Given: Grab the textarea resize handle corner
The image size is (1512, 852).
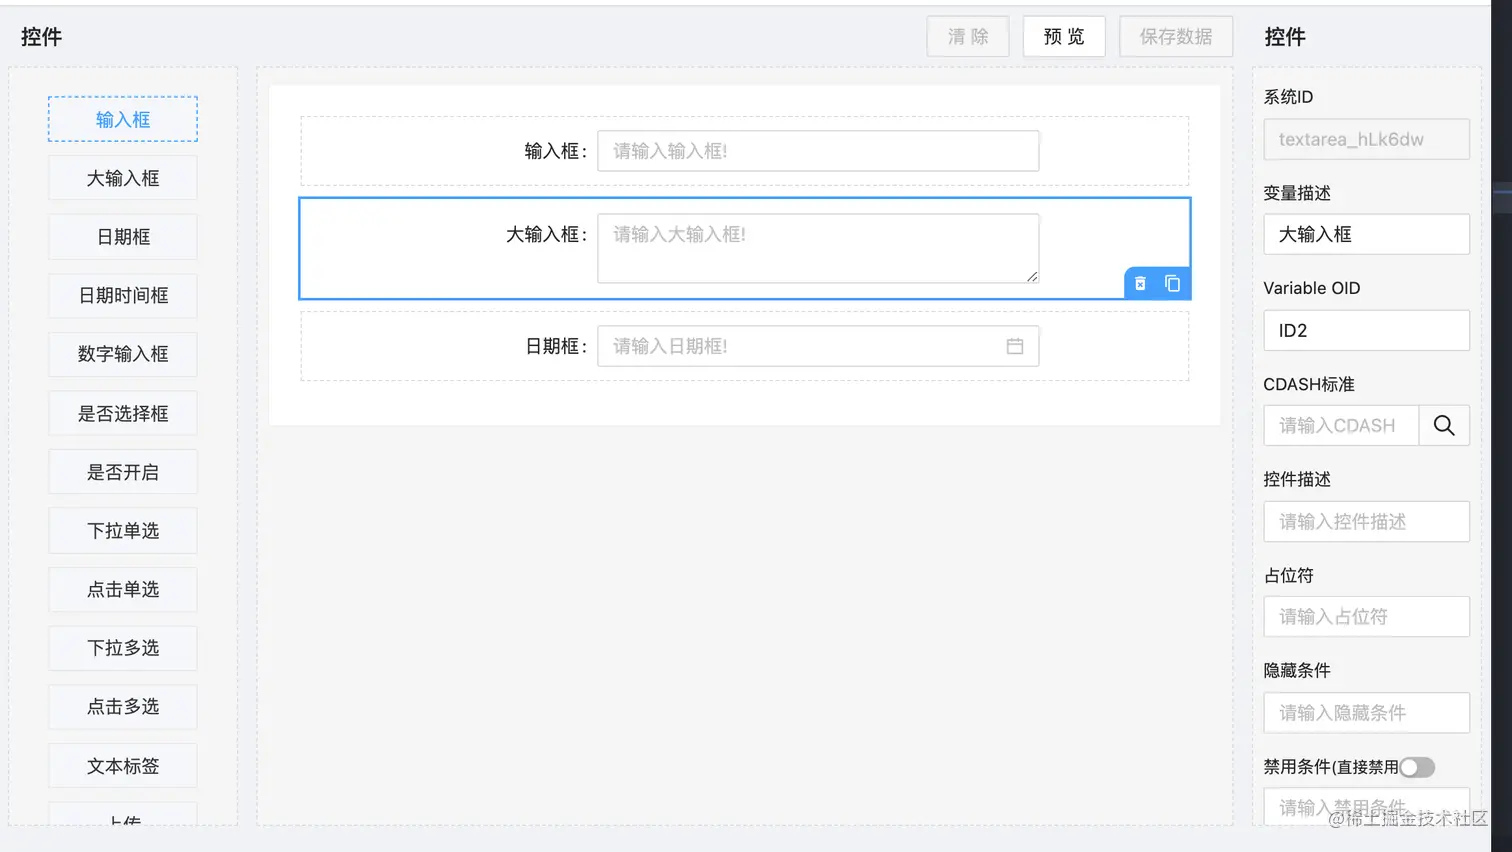Looking at the screenshot, I should click(x=1032, y=276).
